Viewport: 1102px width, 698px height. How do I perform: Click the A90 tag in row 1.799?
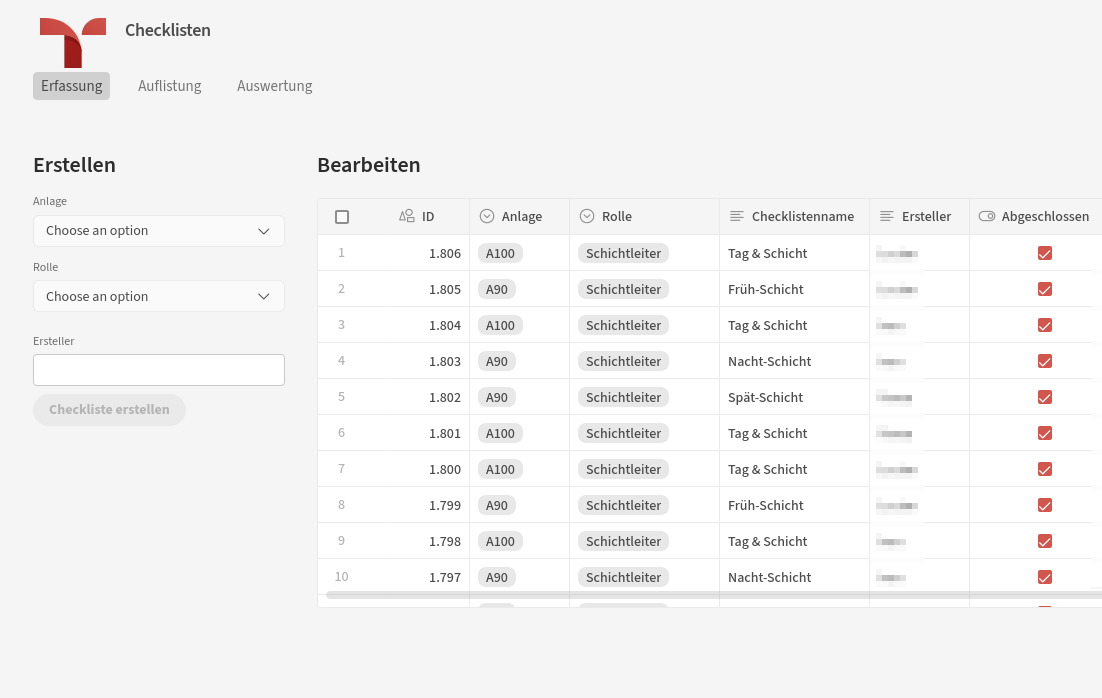point(497,505)
